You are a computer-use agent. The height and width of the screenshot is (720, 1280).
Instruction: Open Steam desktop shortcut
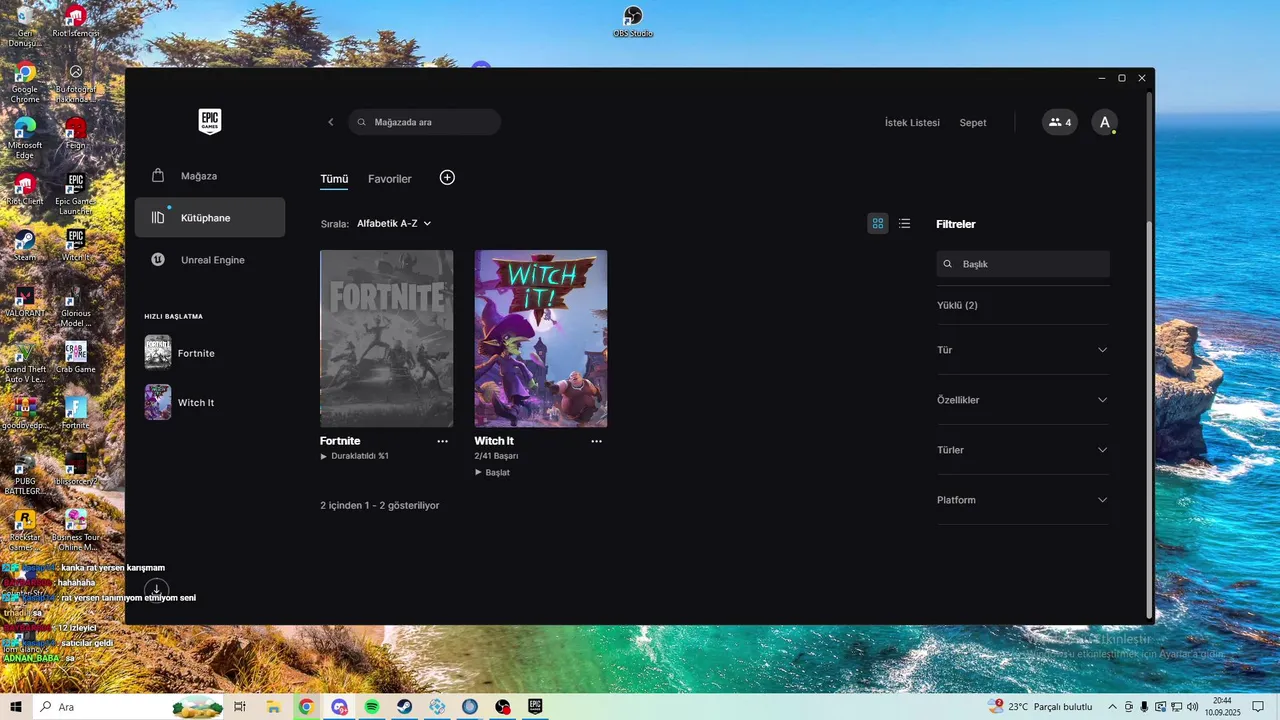(25, 246)
